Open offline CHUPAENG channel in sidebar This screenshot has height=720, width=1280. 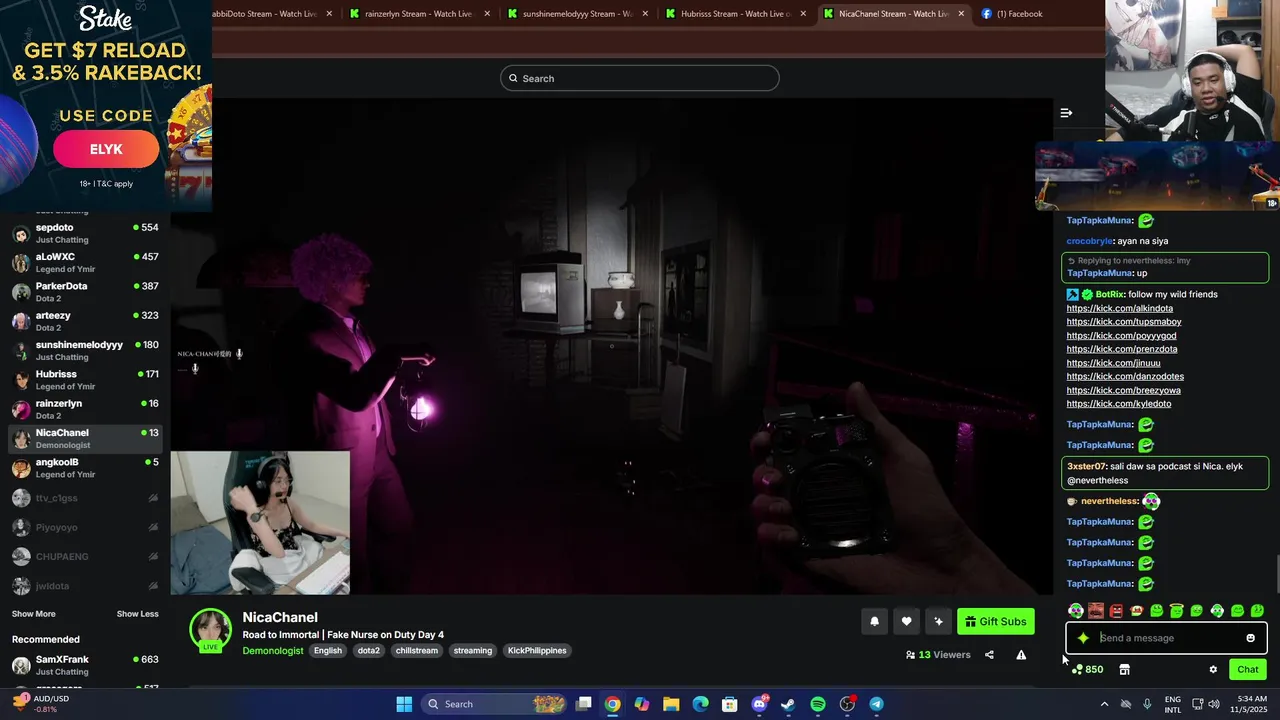click(85, 556)
